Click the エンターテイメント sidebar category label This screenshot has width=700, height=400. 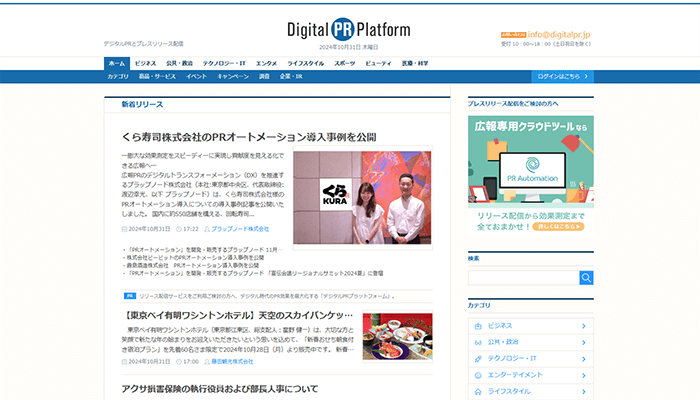point(515,375)
